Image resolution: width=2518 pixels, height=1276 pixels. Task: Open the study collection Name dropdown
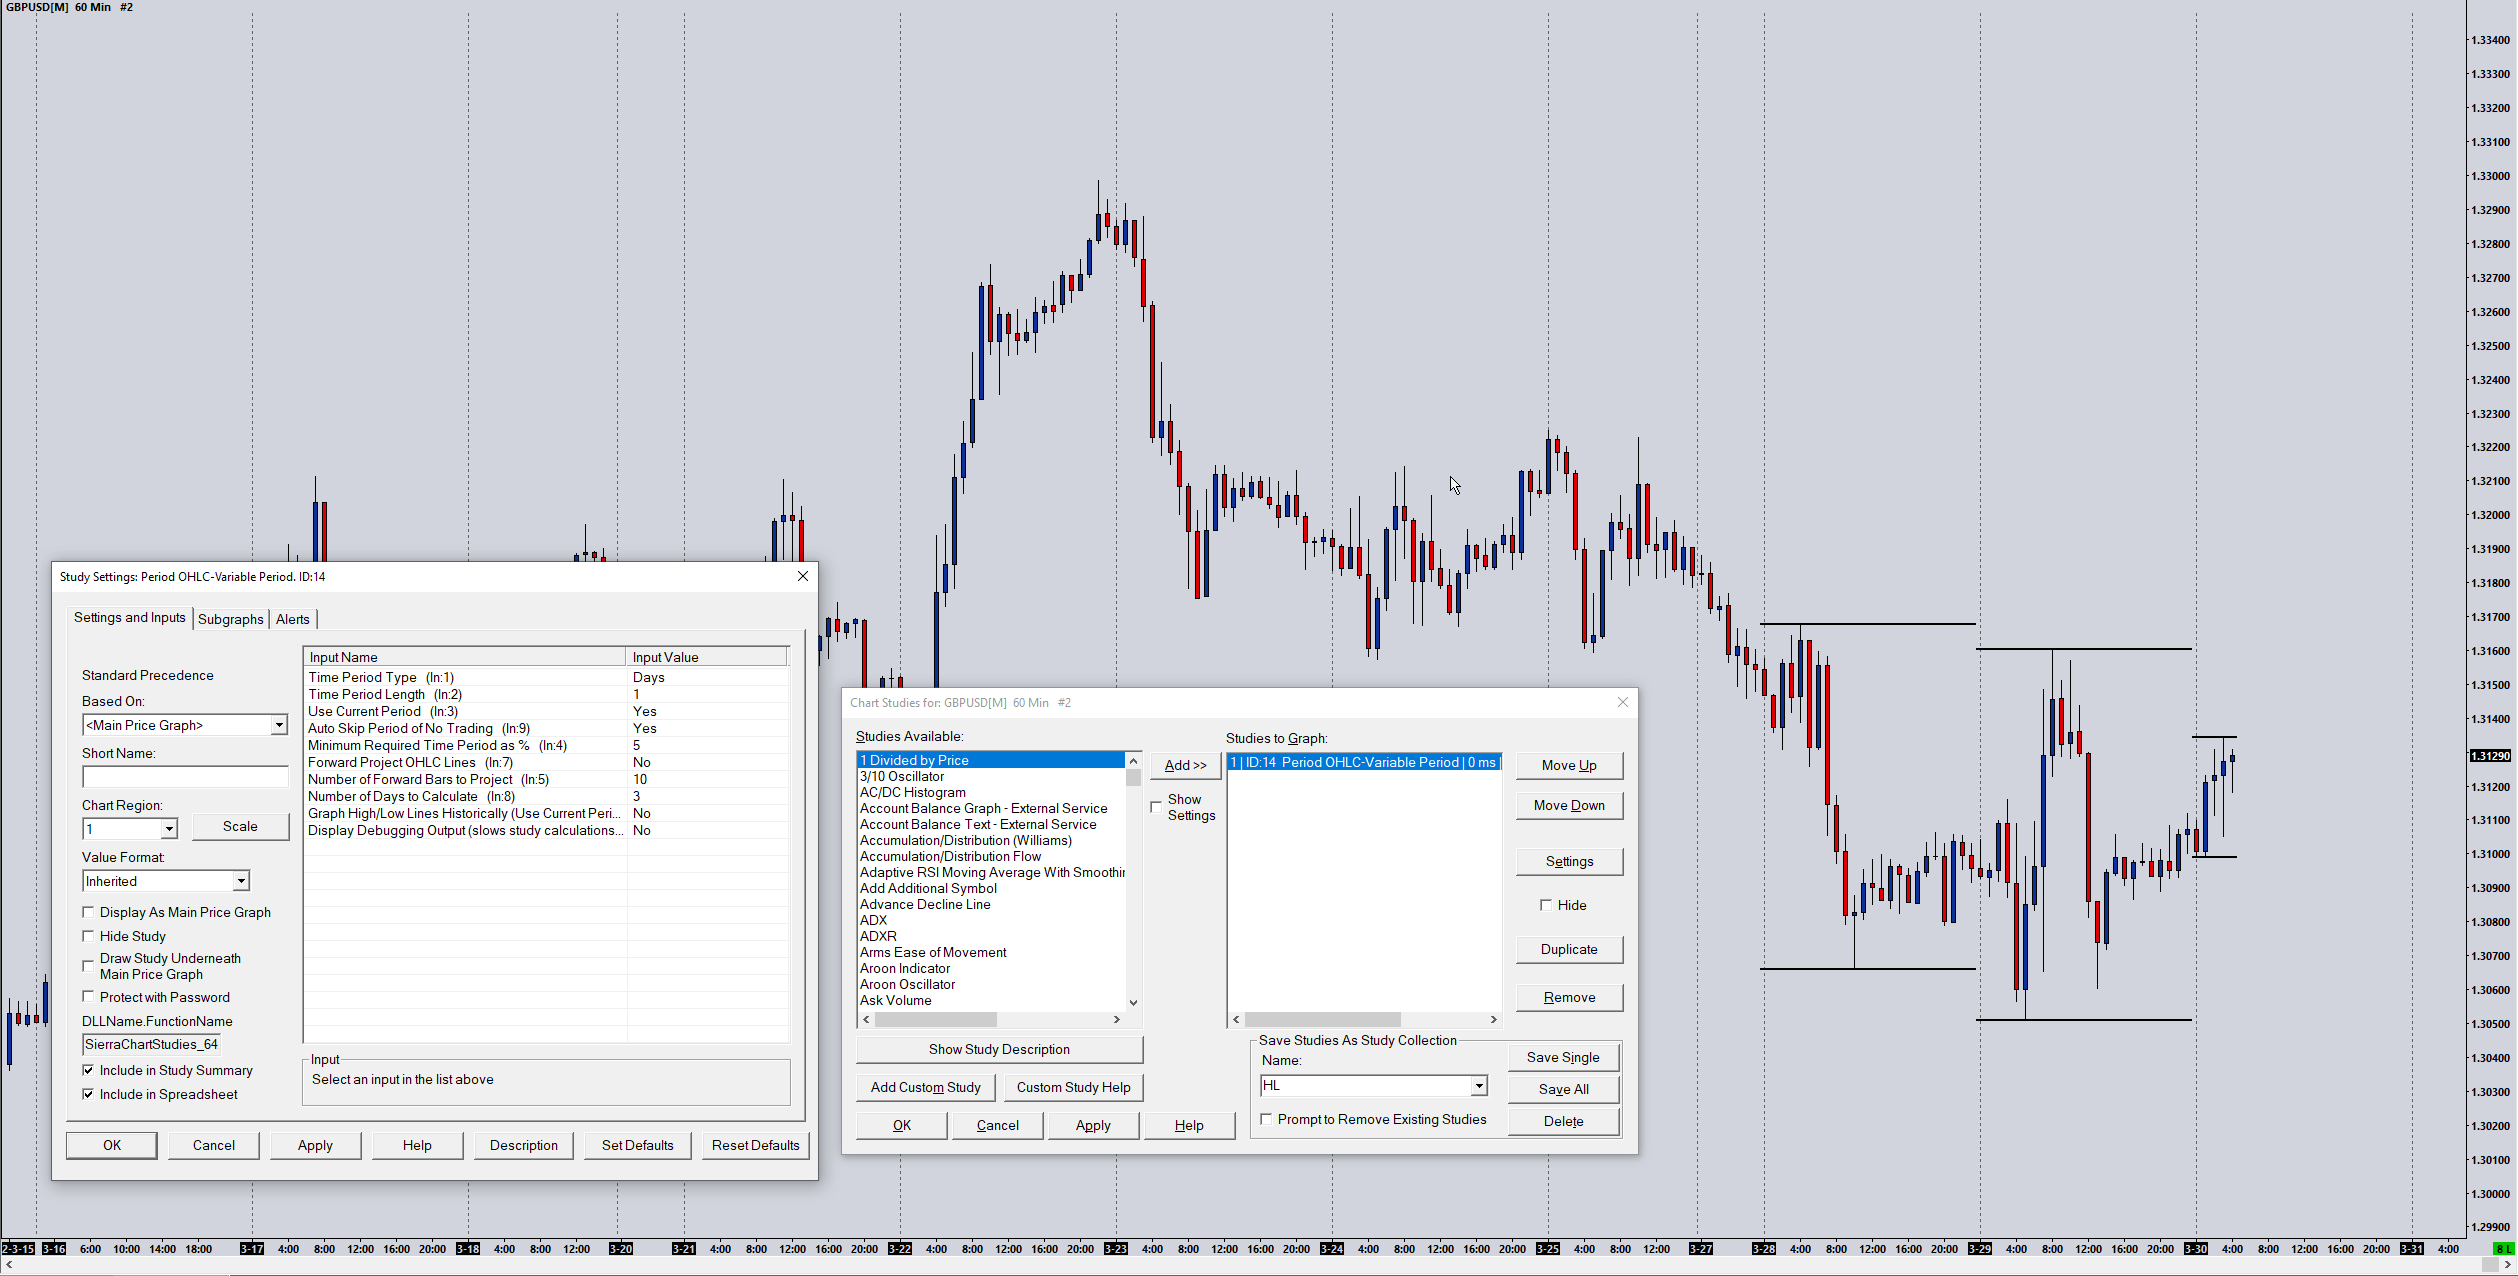1478,1086
